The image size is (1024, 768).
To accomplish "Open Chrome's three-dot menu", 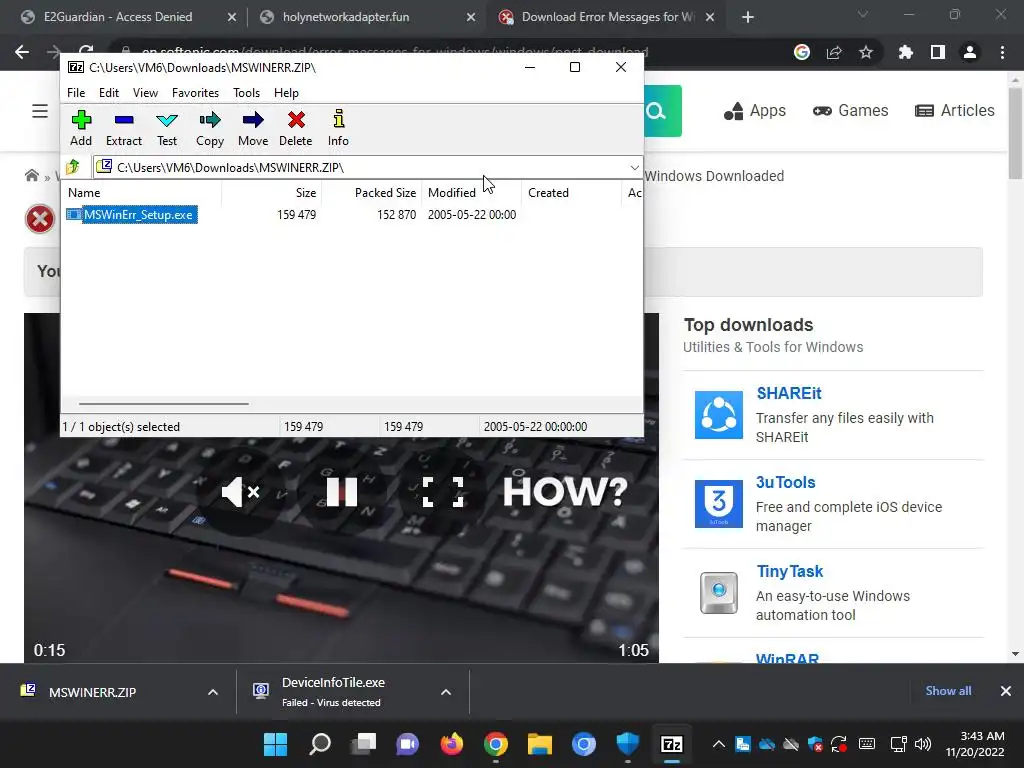I will click(x=1002, y=52).
